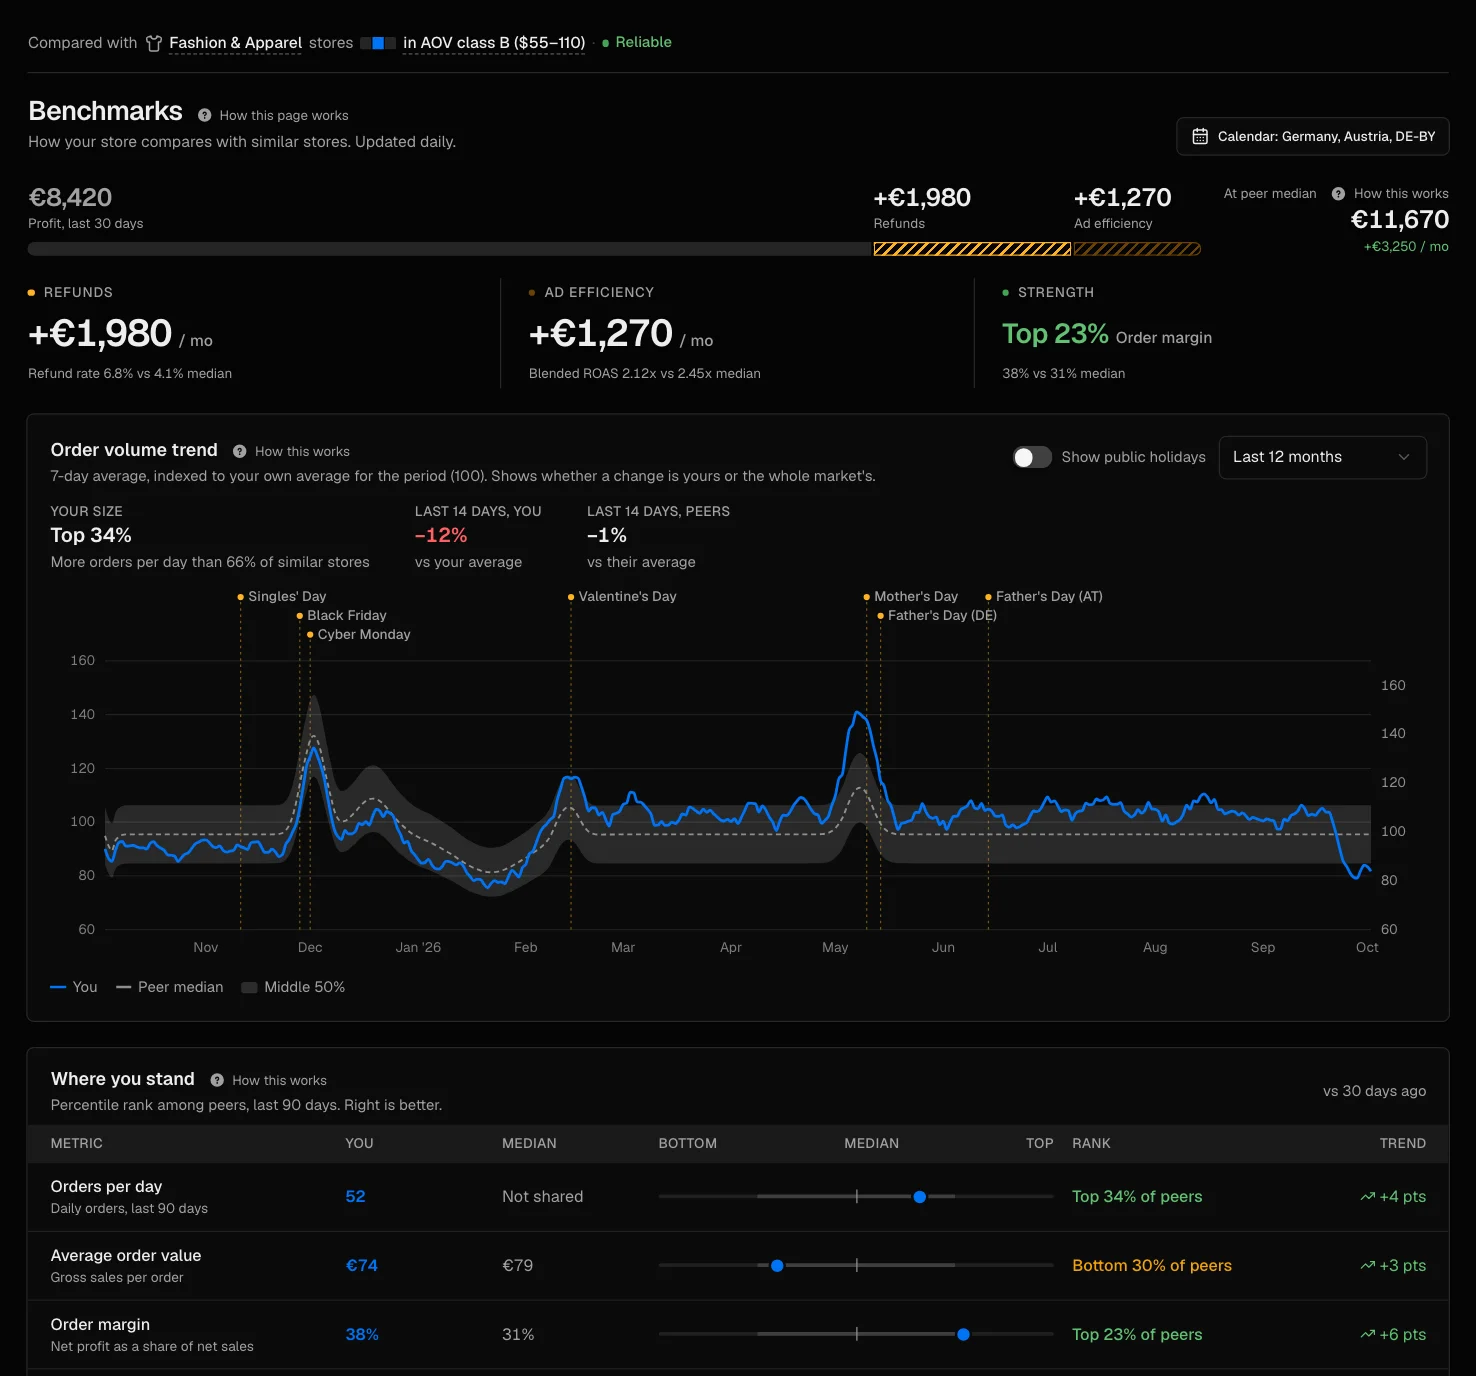Viewport: 1476px width, 1376px height.
Task: Click the Top 34% of peers rank
Action: click(1137, 1197)
